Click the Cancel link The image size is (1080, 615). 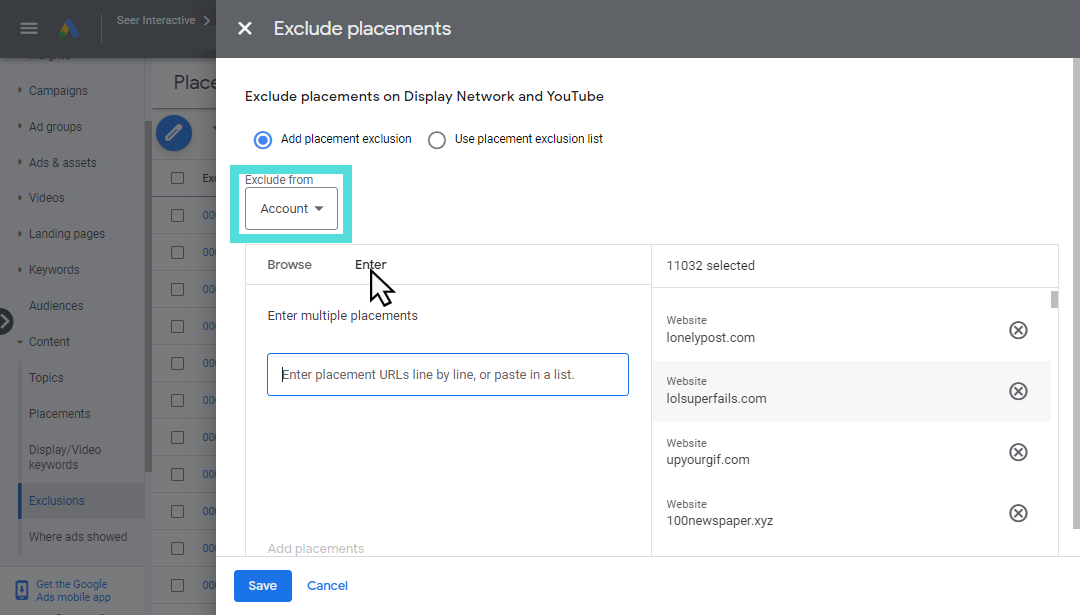coord(327,586)
